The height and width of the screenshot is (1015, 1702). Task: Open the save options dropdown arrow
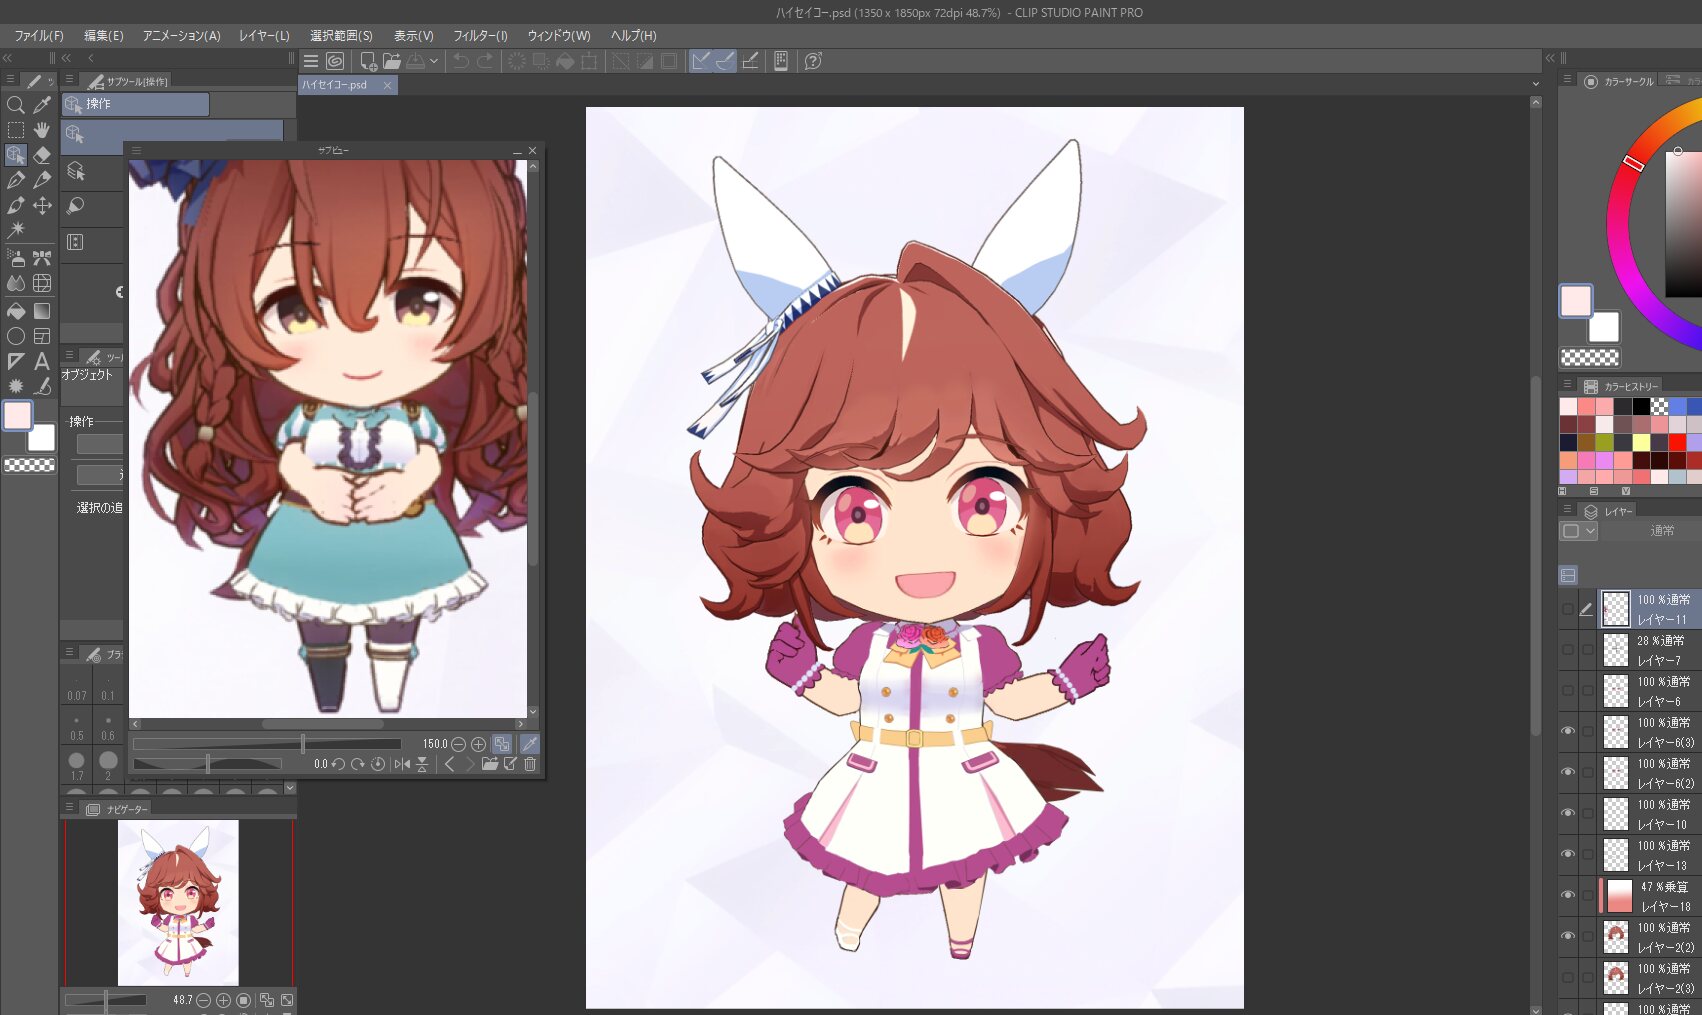coord(434,61)
